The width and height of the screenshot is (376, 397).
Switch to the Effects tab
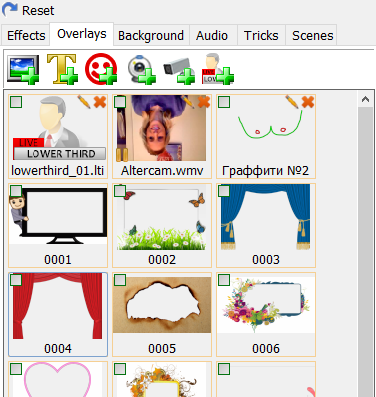coord(26,35)
